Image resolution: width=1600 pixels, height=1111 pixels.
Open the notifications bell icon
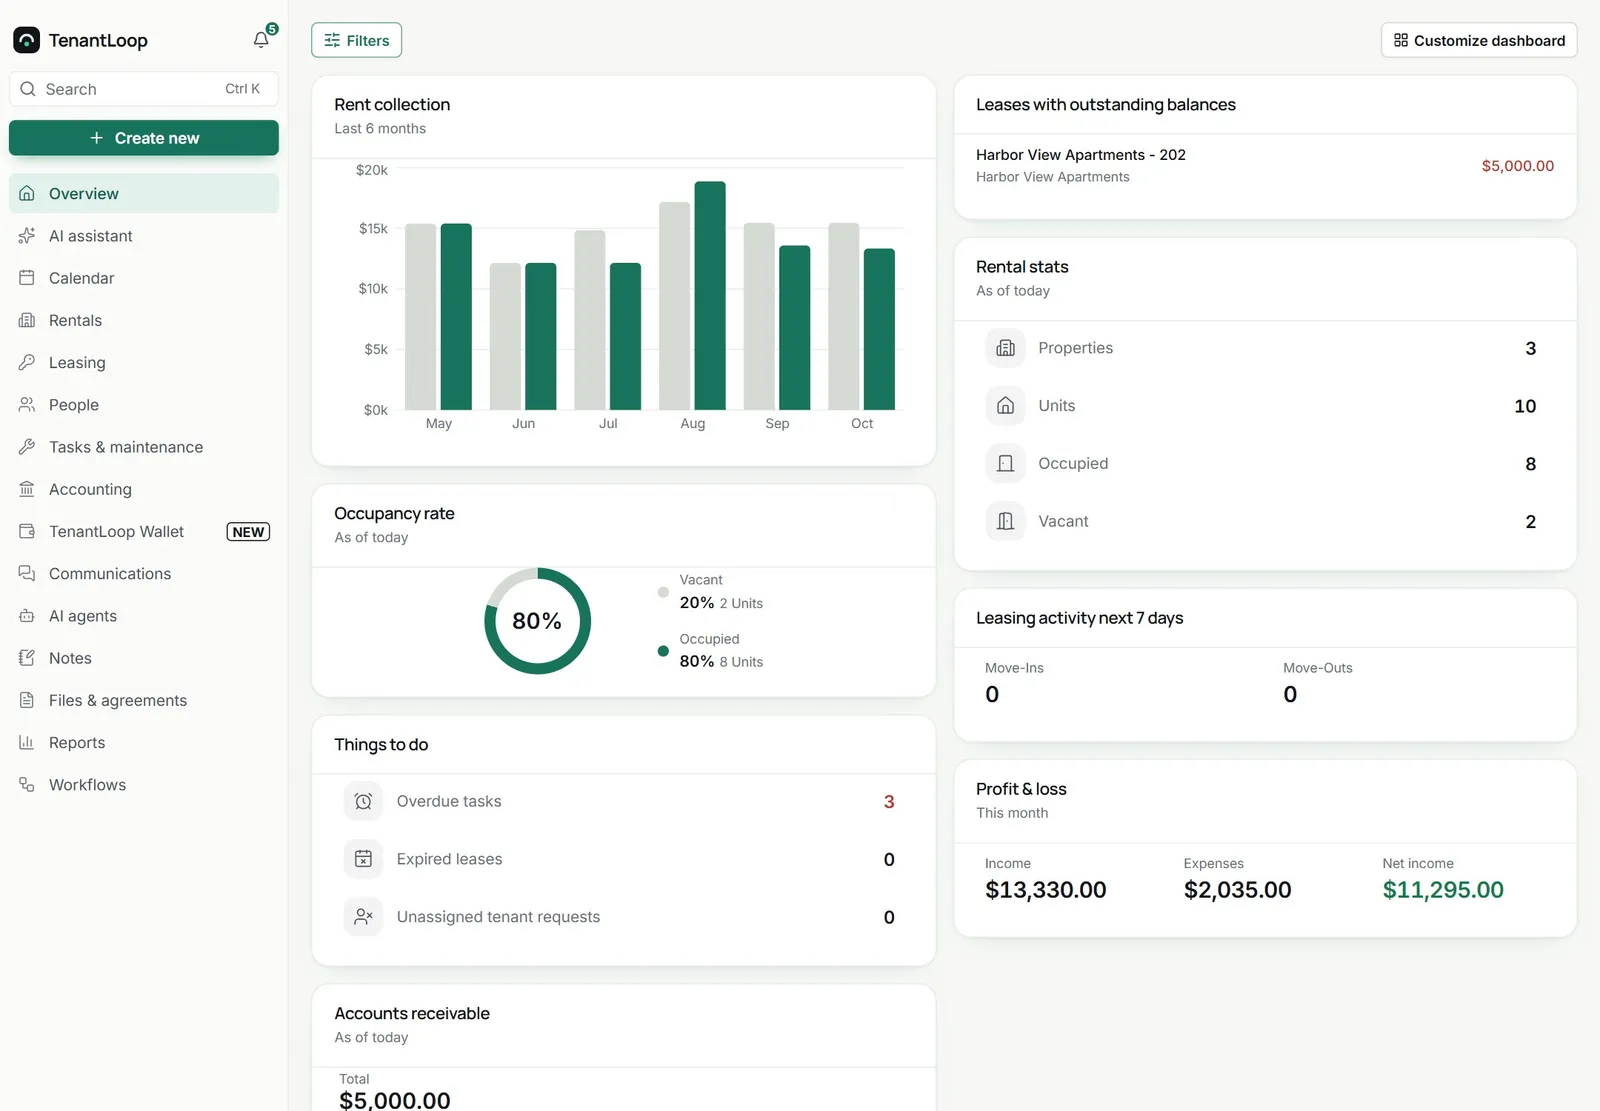pyautogui.click(x=261, y=40)
